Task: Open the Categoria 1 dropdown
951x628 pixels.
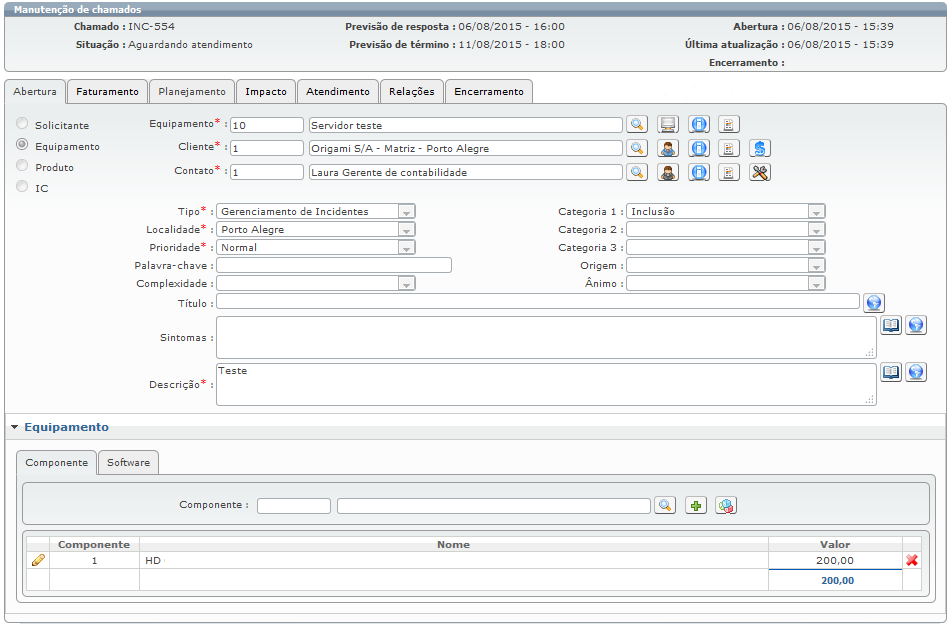Action: pyautogui.click(x=725, y=211)
